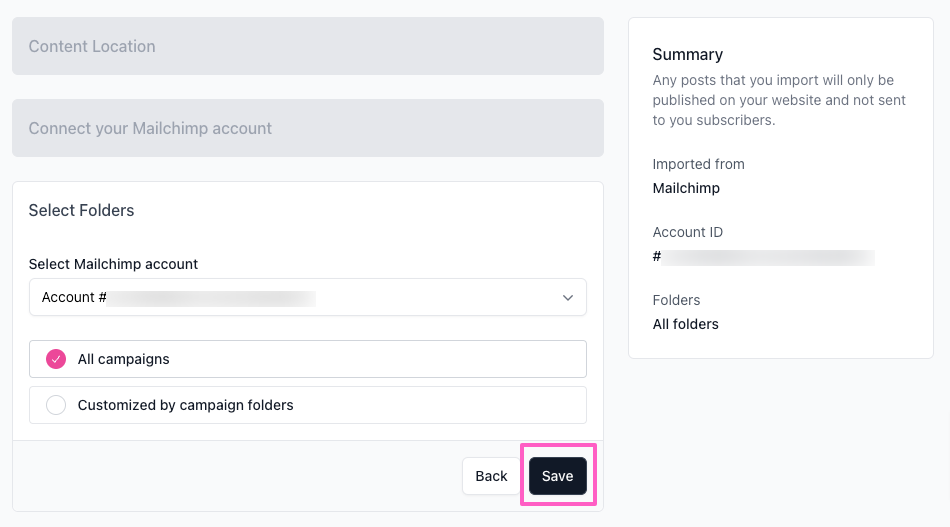Click the Mailchimp value under Imported from
Image resolution: width=950 pixels, height=527 pixels.
click(686, 188)
